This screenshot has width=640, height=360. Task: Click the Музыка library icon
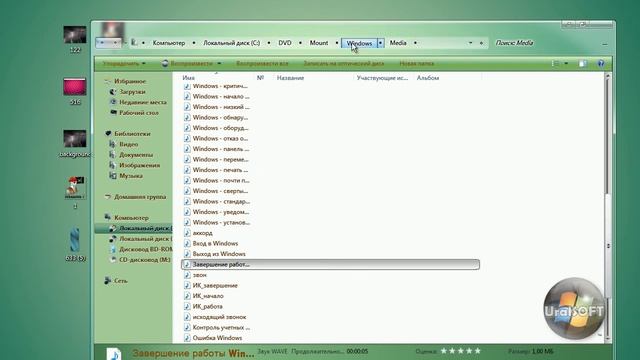coord(112,176)
